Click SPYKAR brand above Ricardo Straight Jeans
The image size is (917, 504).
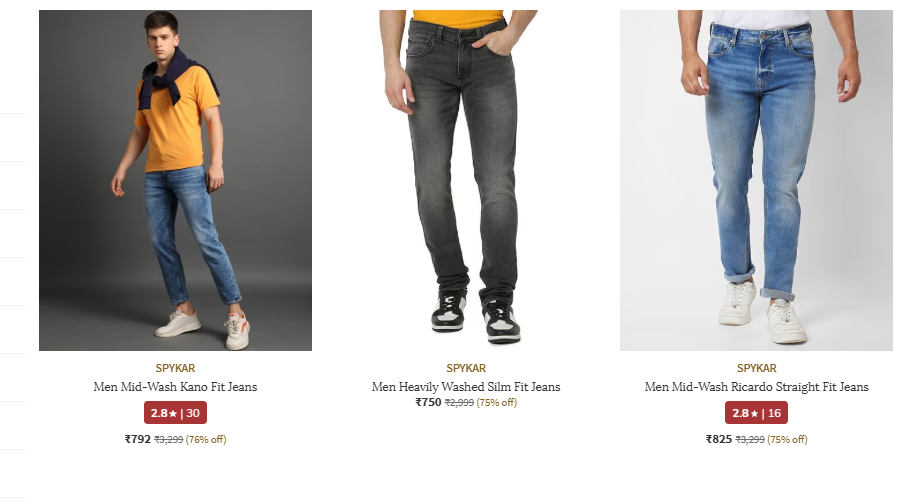tap(756, 368)
